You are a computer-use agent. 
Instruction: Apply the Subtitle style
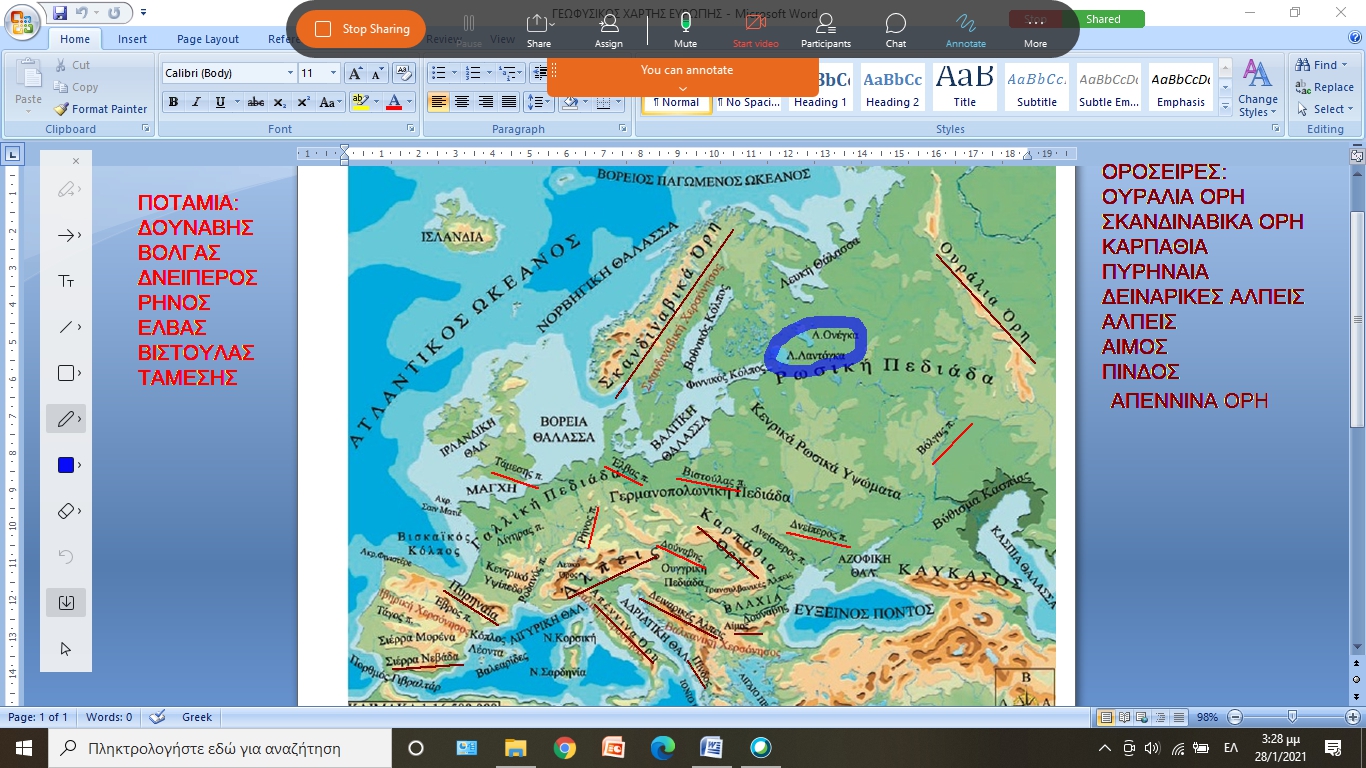point(1037,88)
